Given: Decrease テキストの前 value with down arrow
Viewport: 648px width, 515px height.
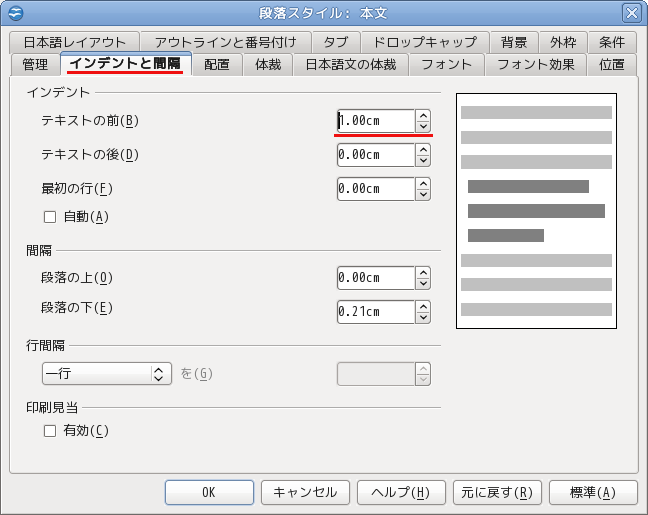Looking at the screenshot, I should pyautogui.click(x=423, y=126).
